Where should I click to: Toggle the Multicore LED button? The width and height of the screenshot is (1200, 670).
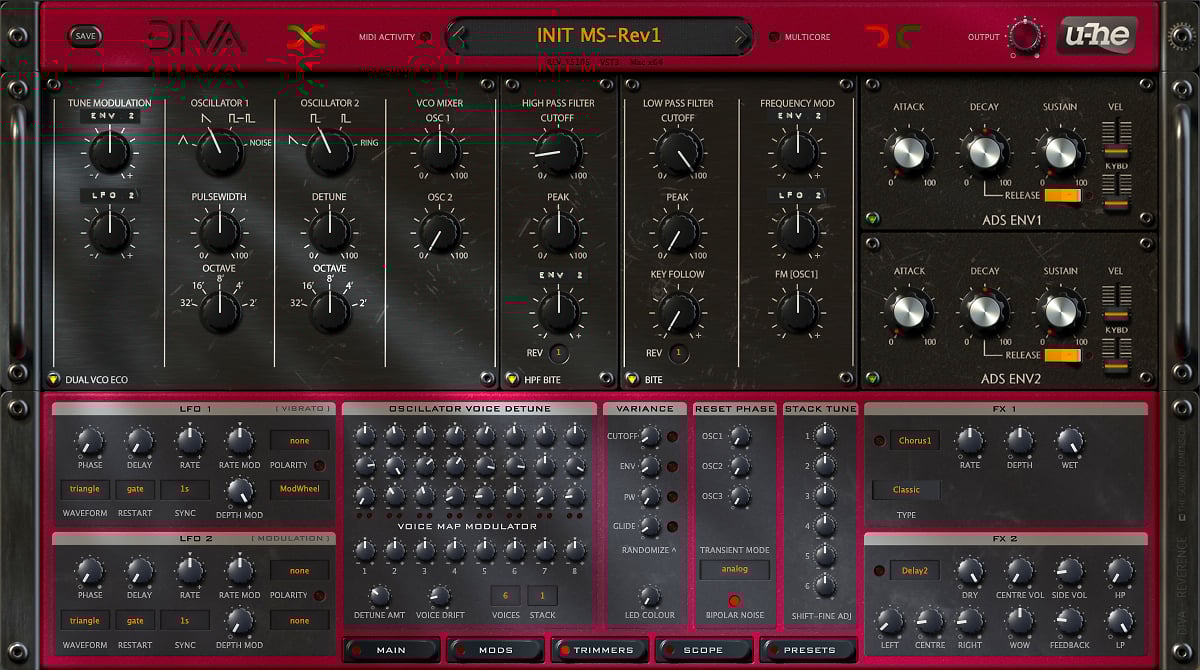(774, 37)
